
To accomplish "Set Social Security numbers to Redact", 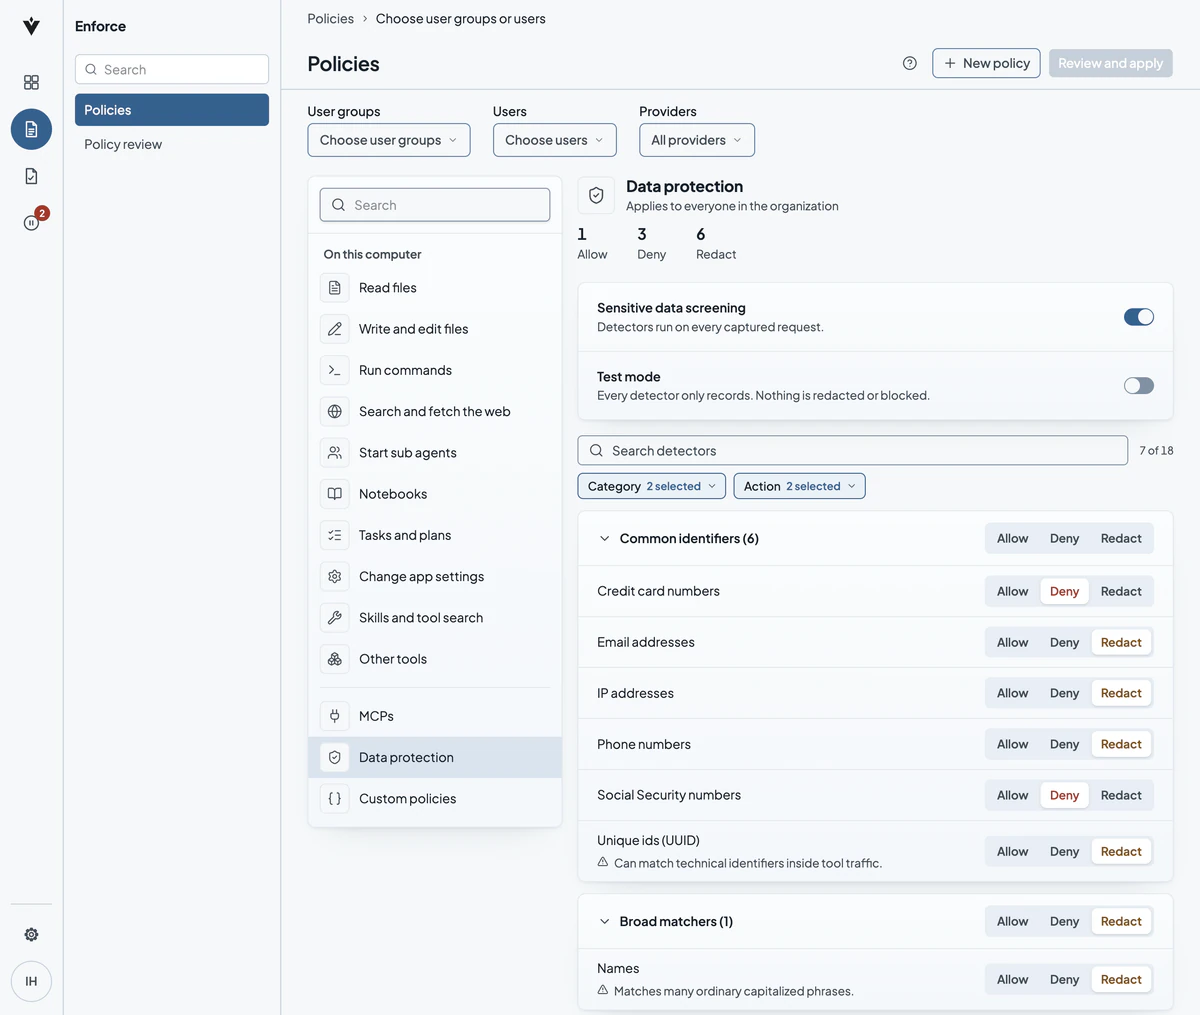I will click(x=1121, y=795).
